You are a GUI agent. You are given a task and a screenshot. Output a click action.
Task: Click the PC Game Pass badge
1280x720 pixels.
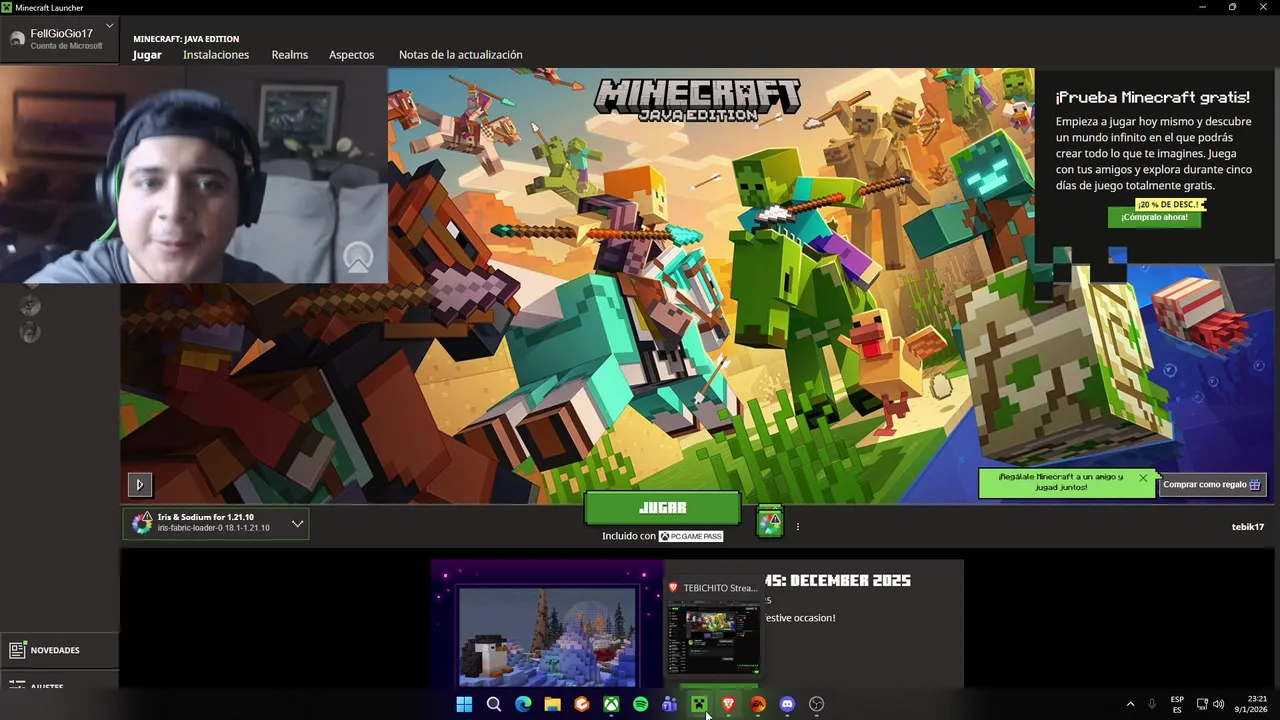pos(690,537)
